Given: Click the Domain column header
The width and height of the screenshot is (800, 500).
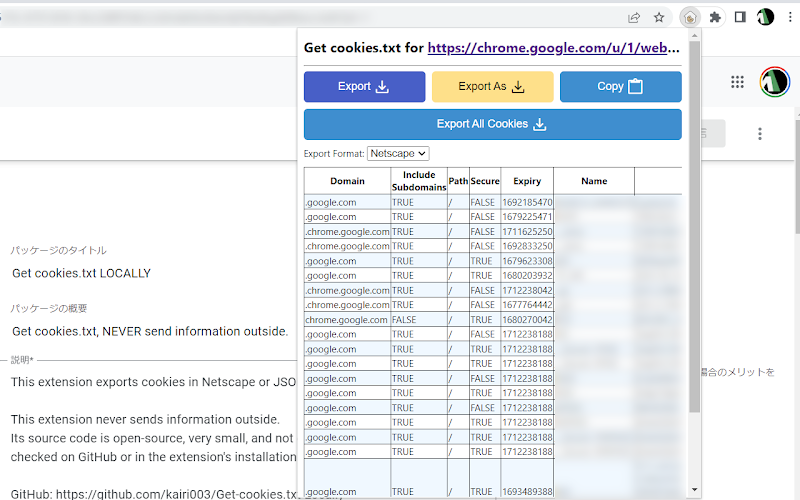Looking at the screenshot, I should point(347,181).
